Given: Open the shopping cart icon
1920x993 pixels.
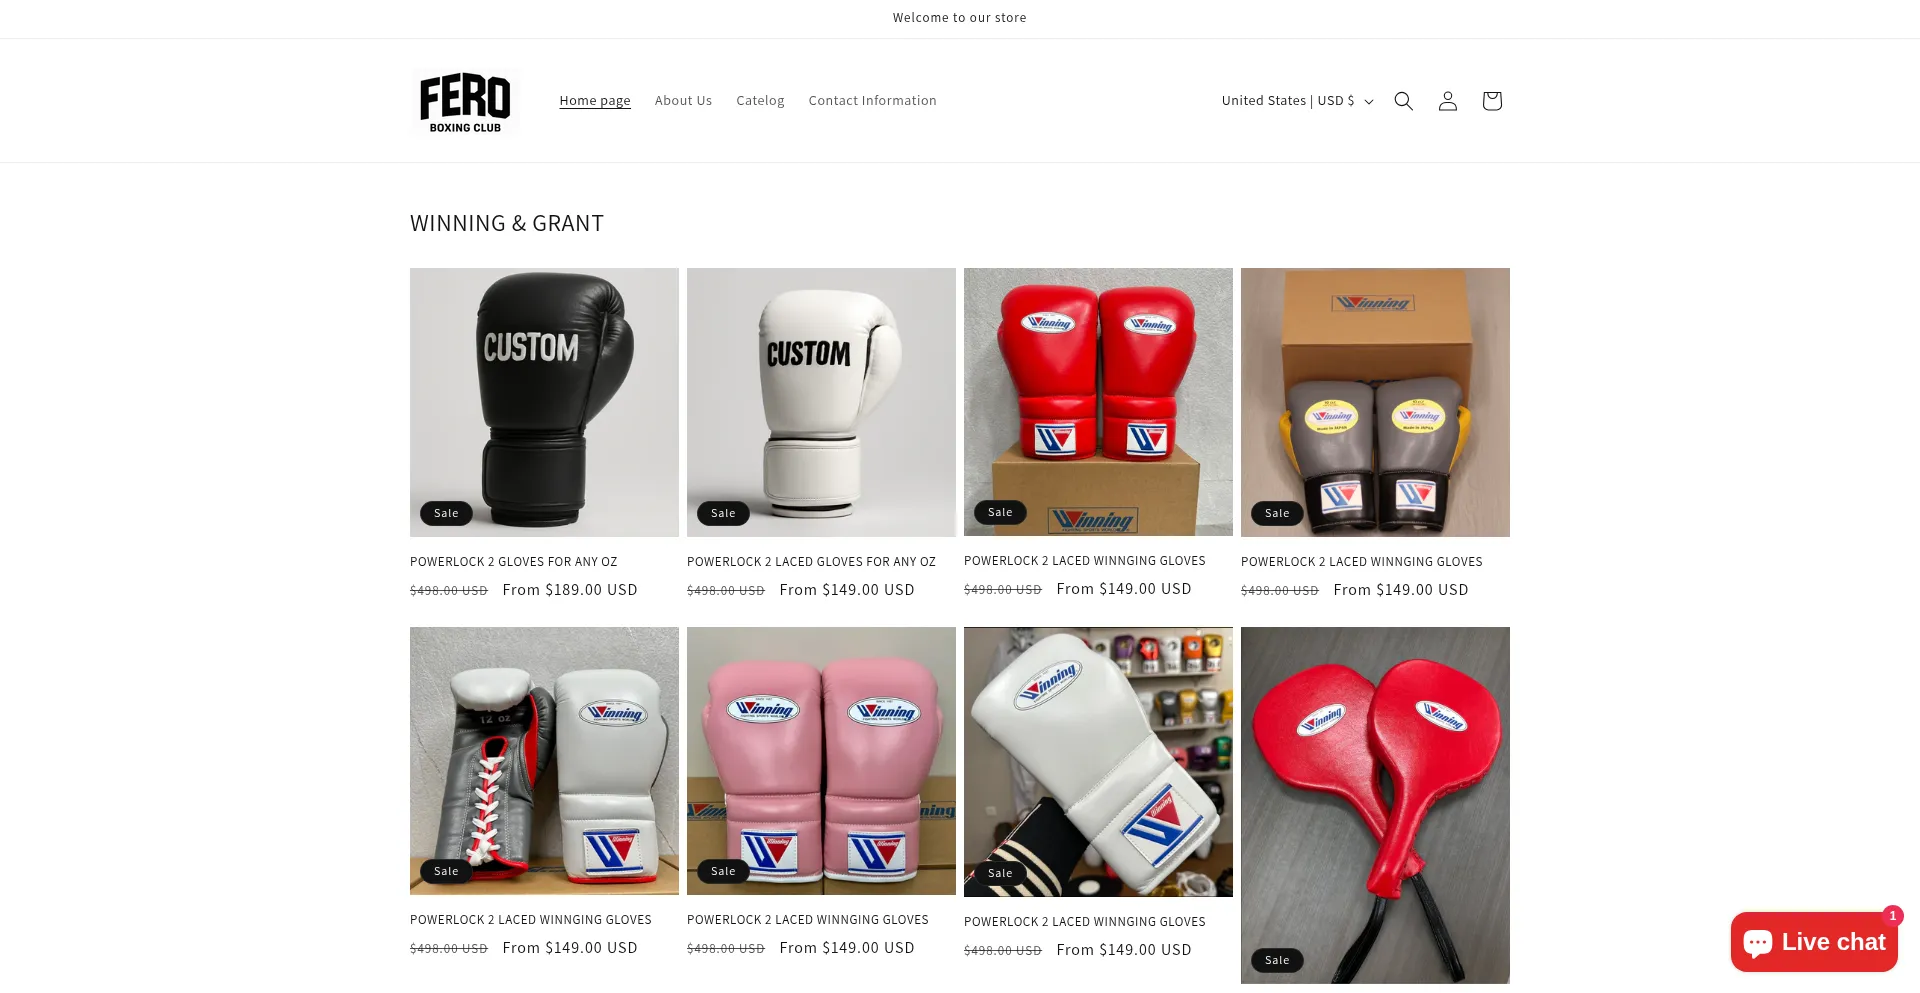Looking at the screenshot, I should [x=1491, y=101].
